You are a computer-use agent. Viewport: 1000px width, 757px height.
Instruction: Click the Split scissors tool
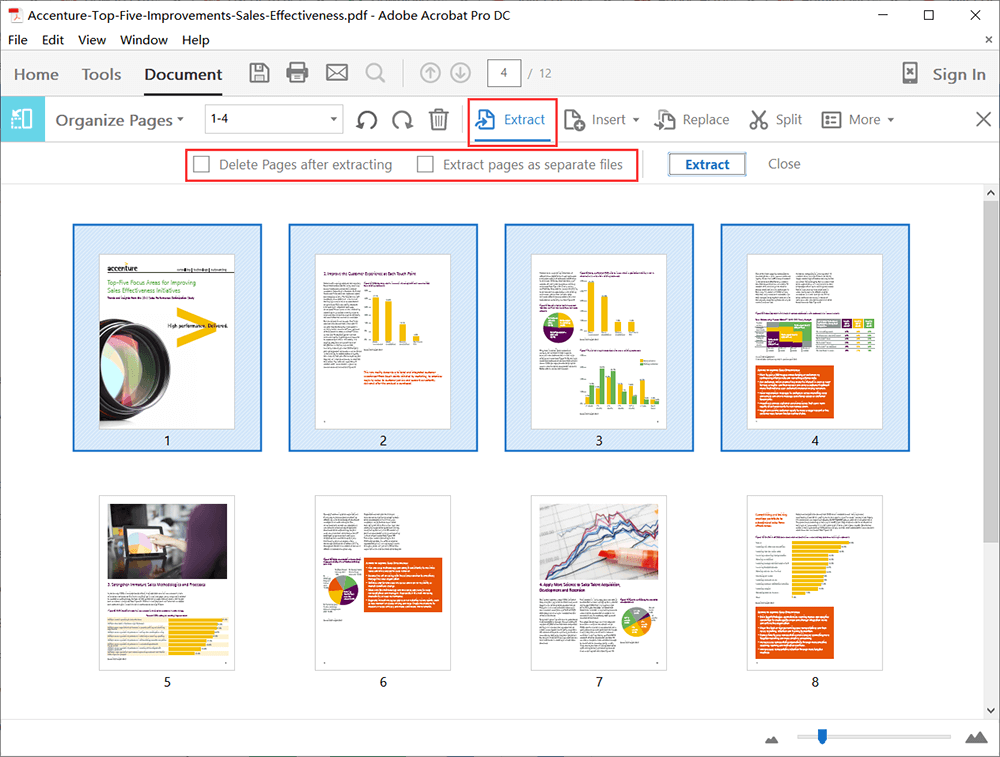775,120
